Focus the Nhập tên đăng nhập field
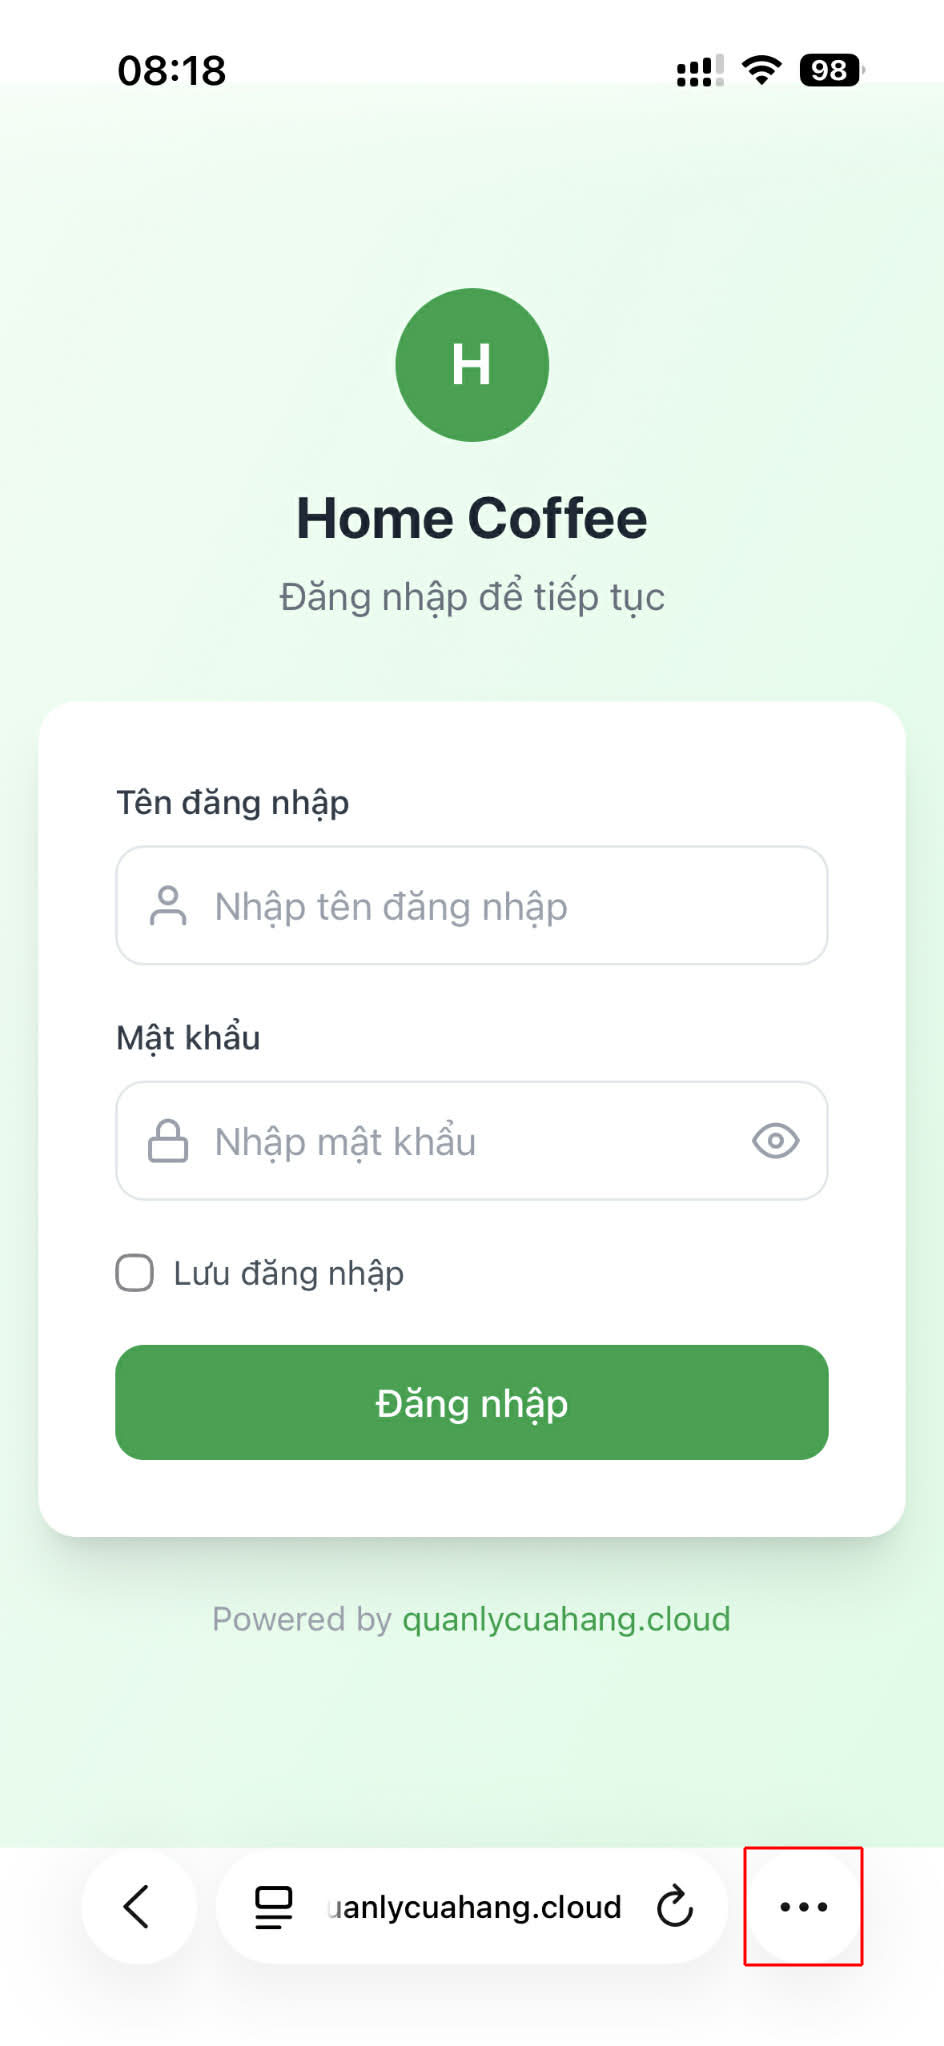This screenshot has height=2046, width=944. coord(472,906)
